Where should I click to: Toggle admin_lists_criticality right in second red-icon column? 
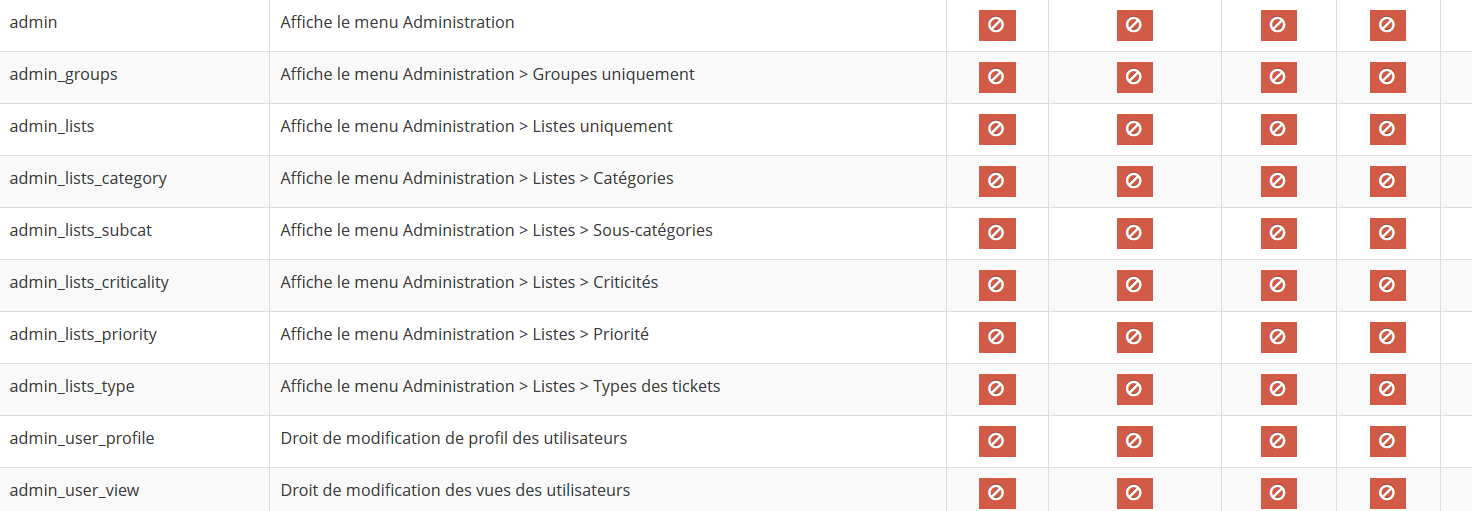pos(1134,285)
